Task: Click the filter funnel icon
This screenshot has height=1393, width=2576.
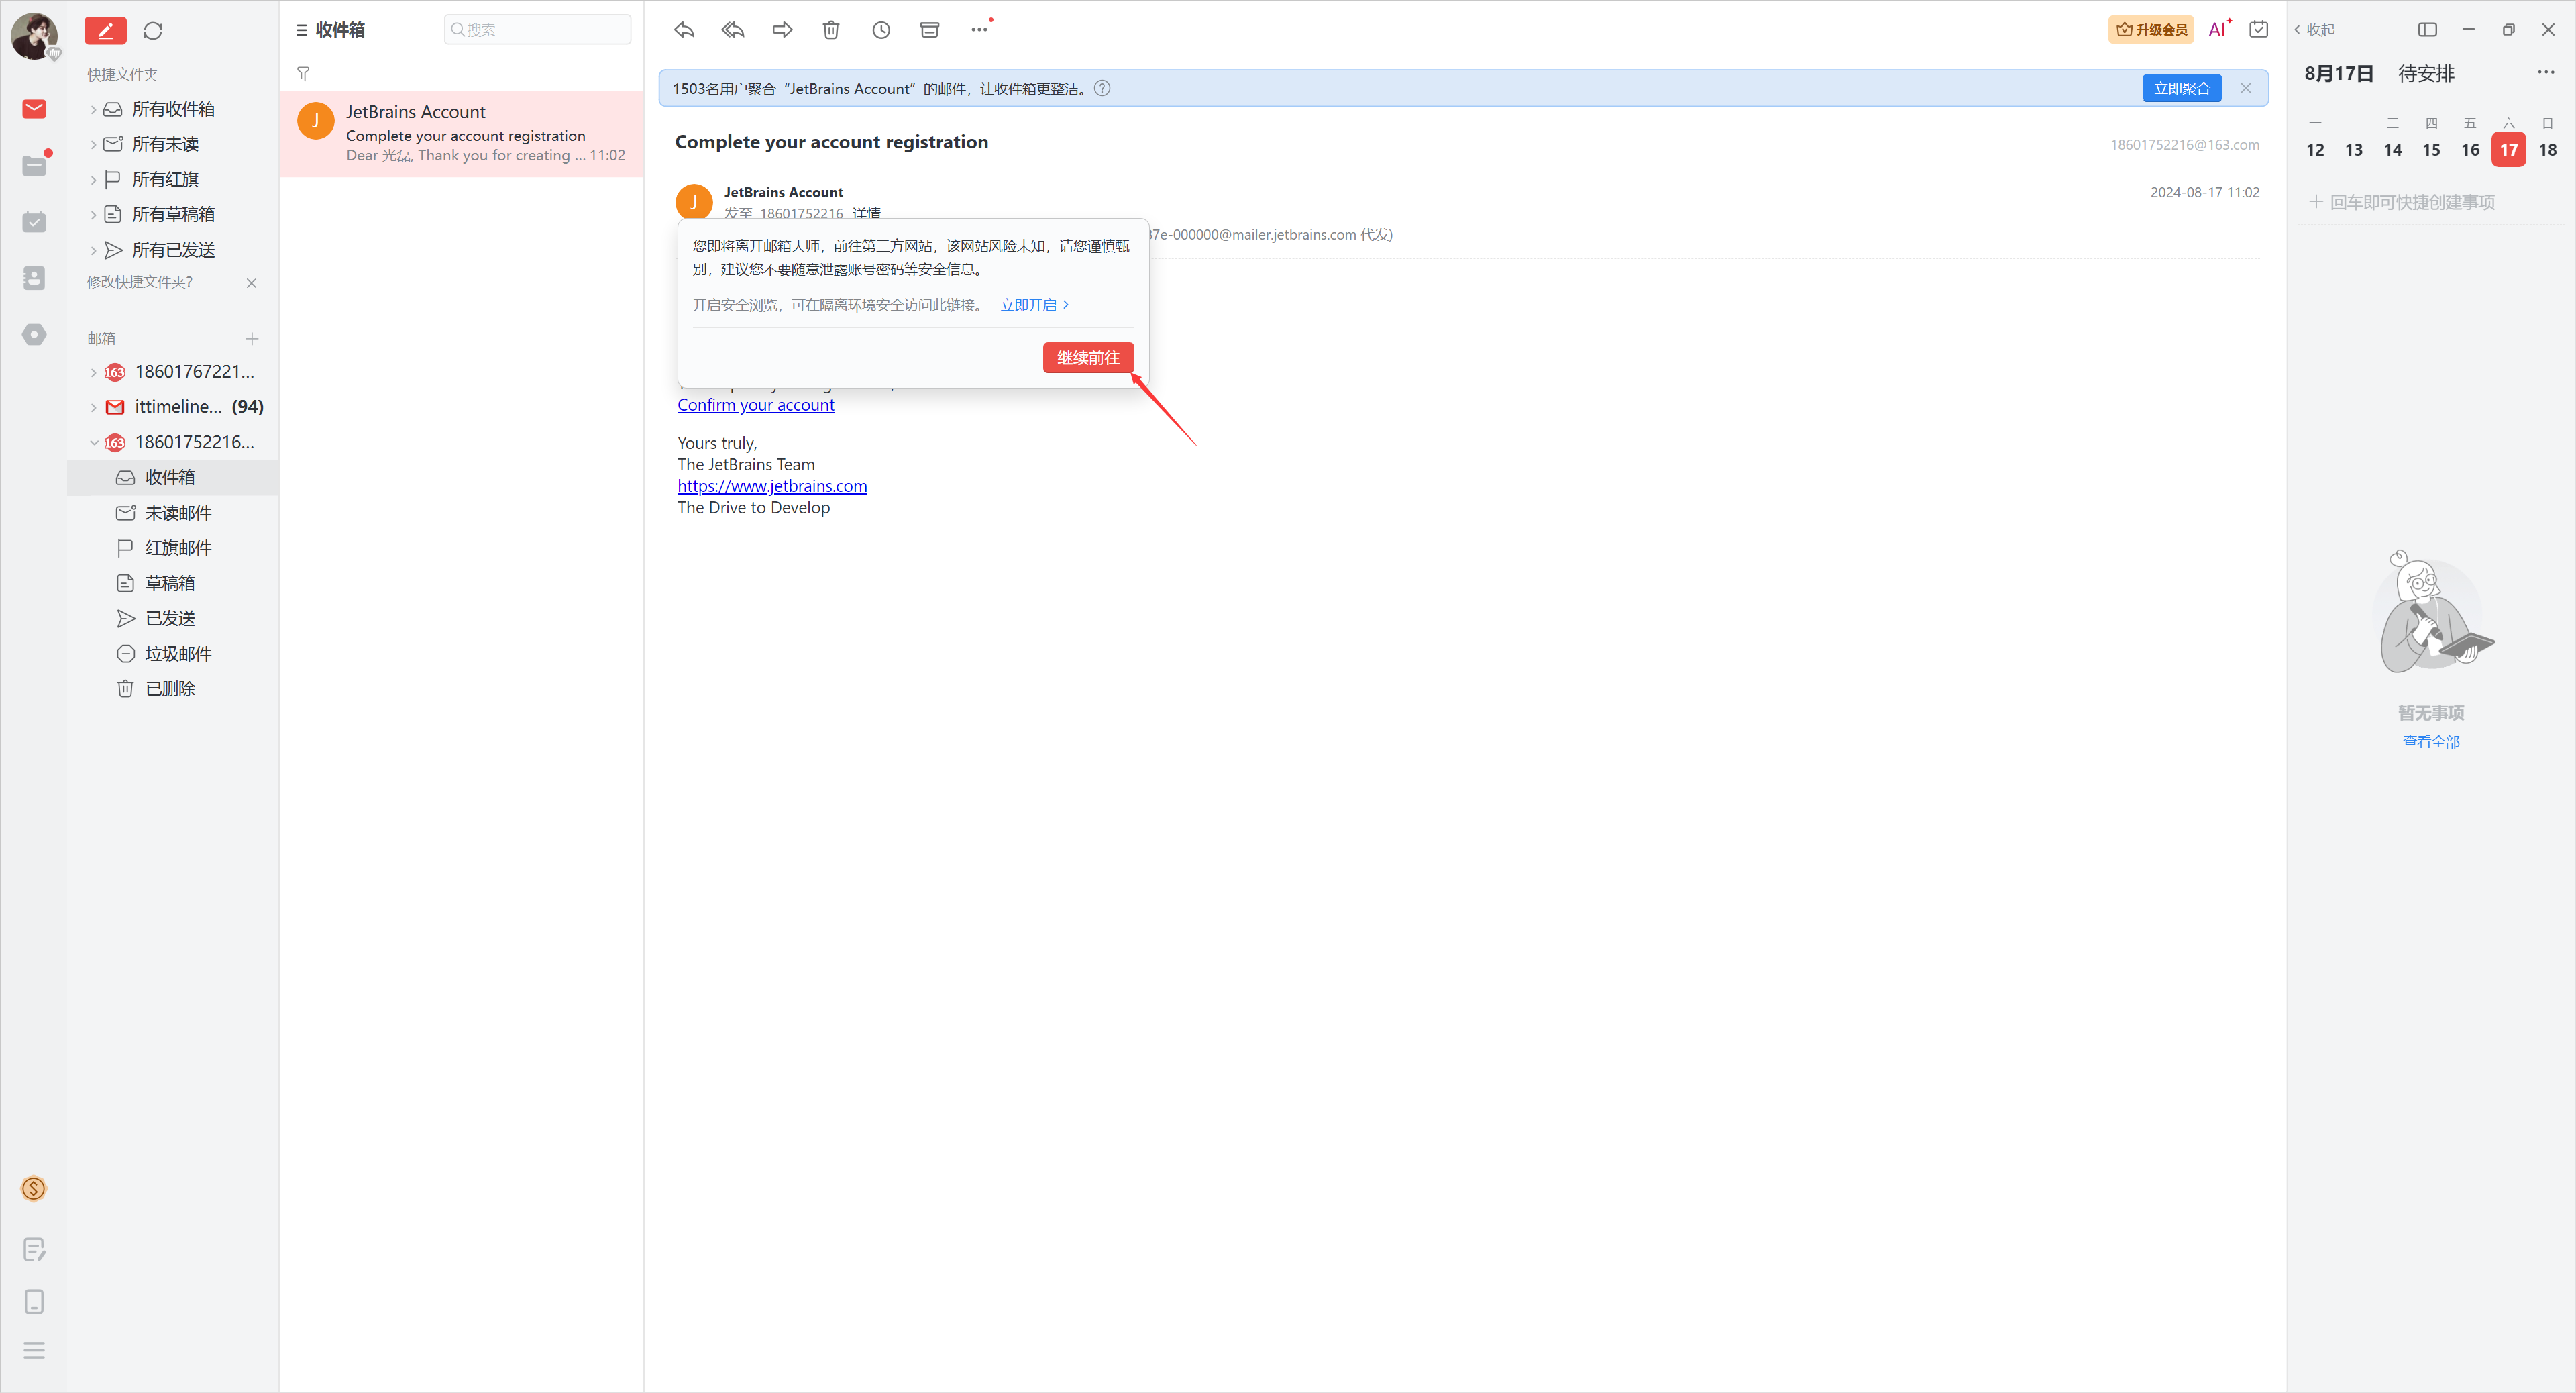Action: click(x=303, y=73)
